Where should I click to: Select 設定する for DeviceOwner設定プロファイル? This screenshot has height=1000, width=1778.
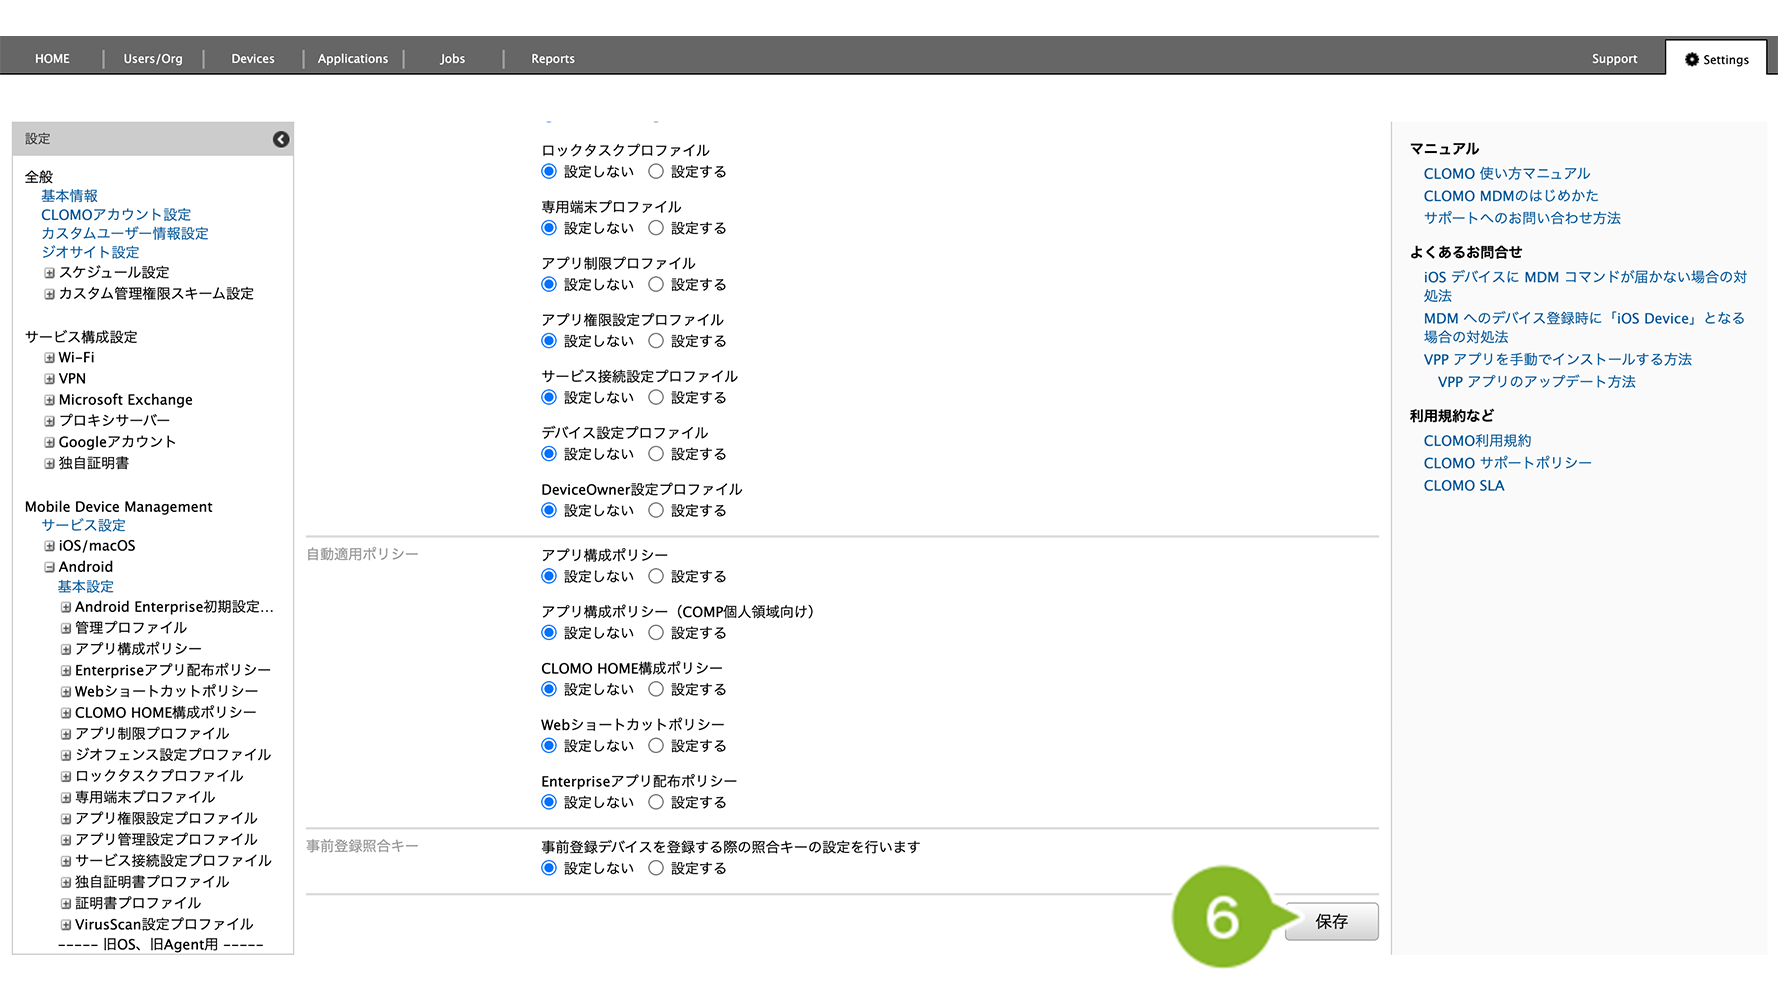(x=656, y=511)
